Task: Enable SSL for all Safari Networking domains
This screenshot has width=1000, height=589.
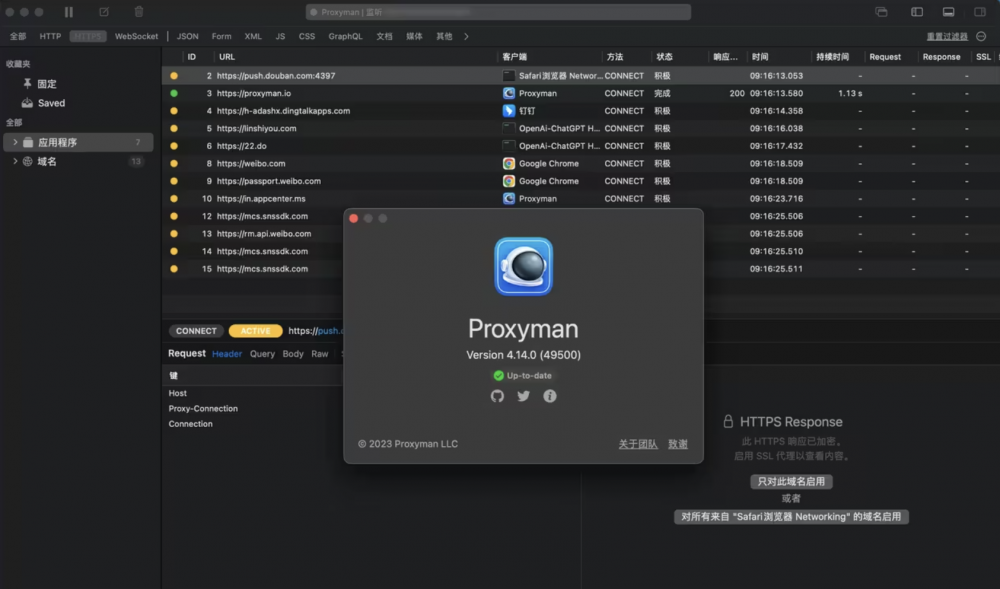Action: [x=791, y=516]
